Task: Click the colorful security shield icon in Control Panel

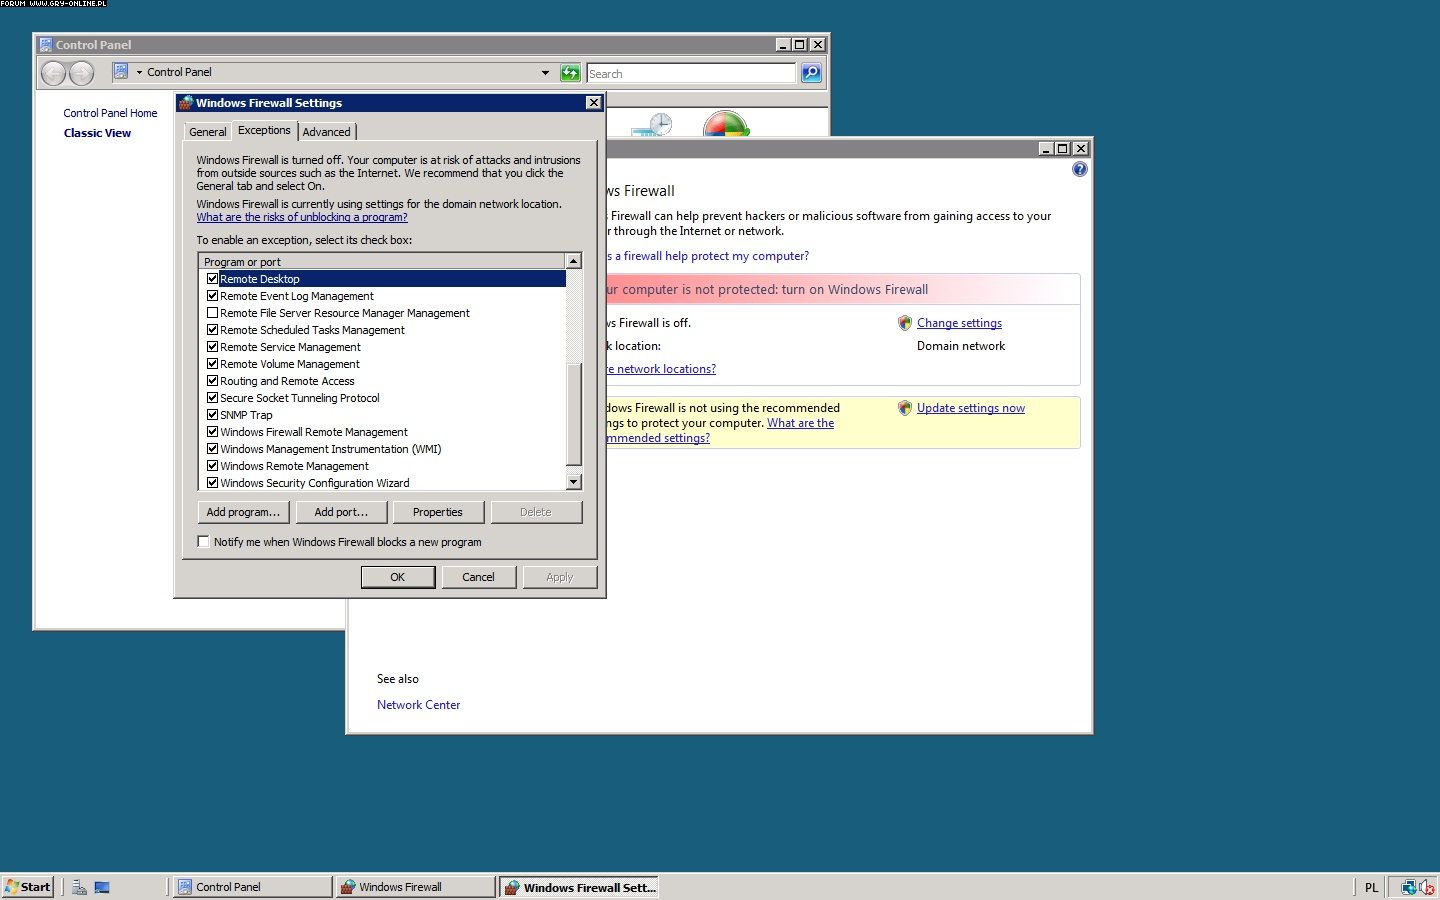Action: pyautogui.click(x=726, y=124)
